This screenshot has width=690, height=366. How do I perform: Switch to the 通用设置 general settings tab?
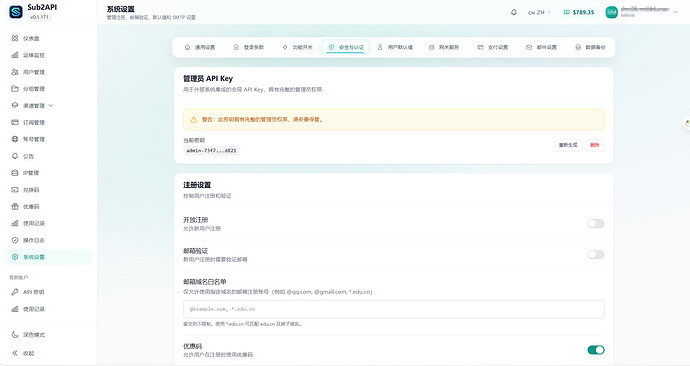pos(200,47)
